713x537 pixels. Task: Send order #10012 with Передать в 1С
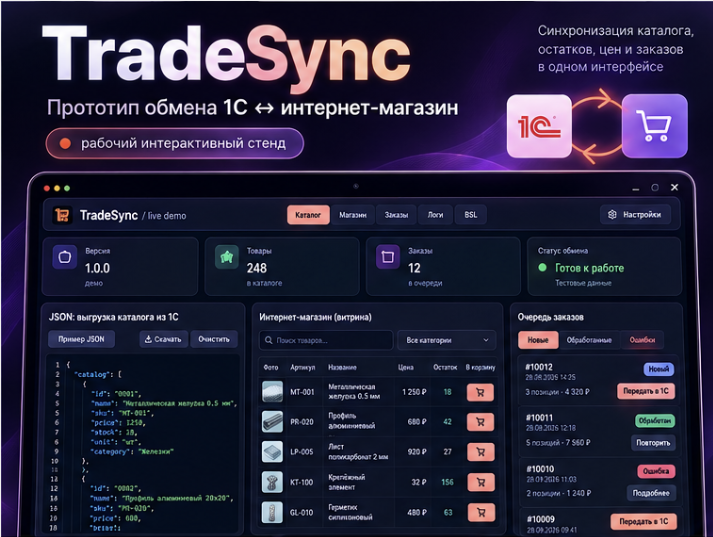pyautogui.click(x=646, y=391)
